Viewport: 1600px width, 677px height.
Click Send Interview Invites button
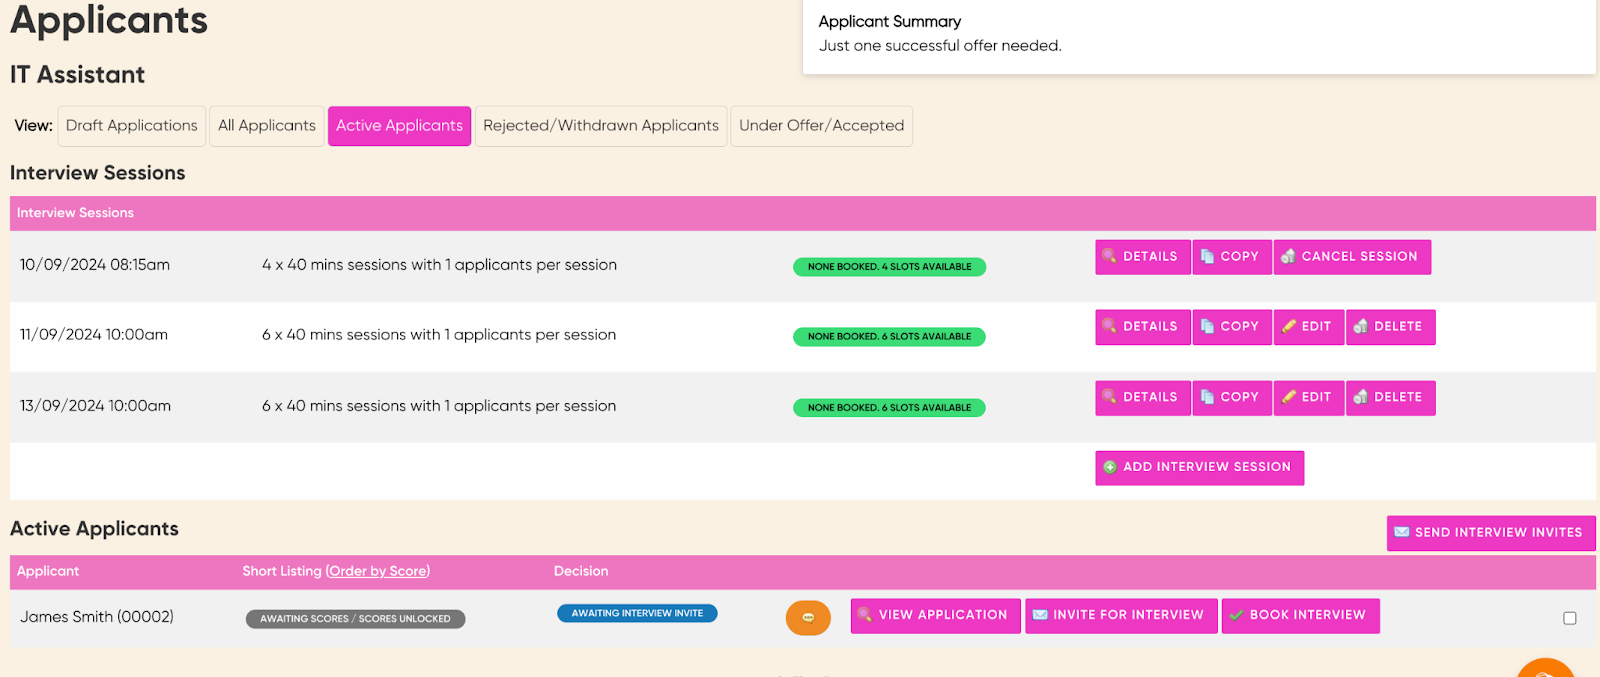[x=1490, y=533]
